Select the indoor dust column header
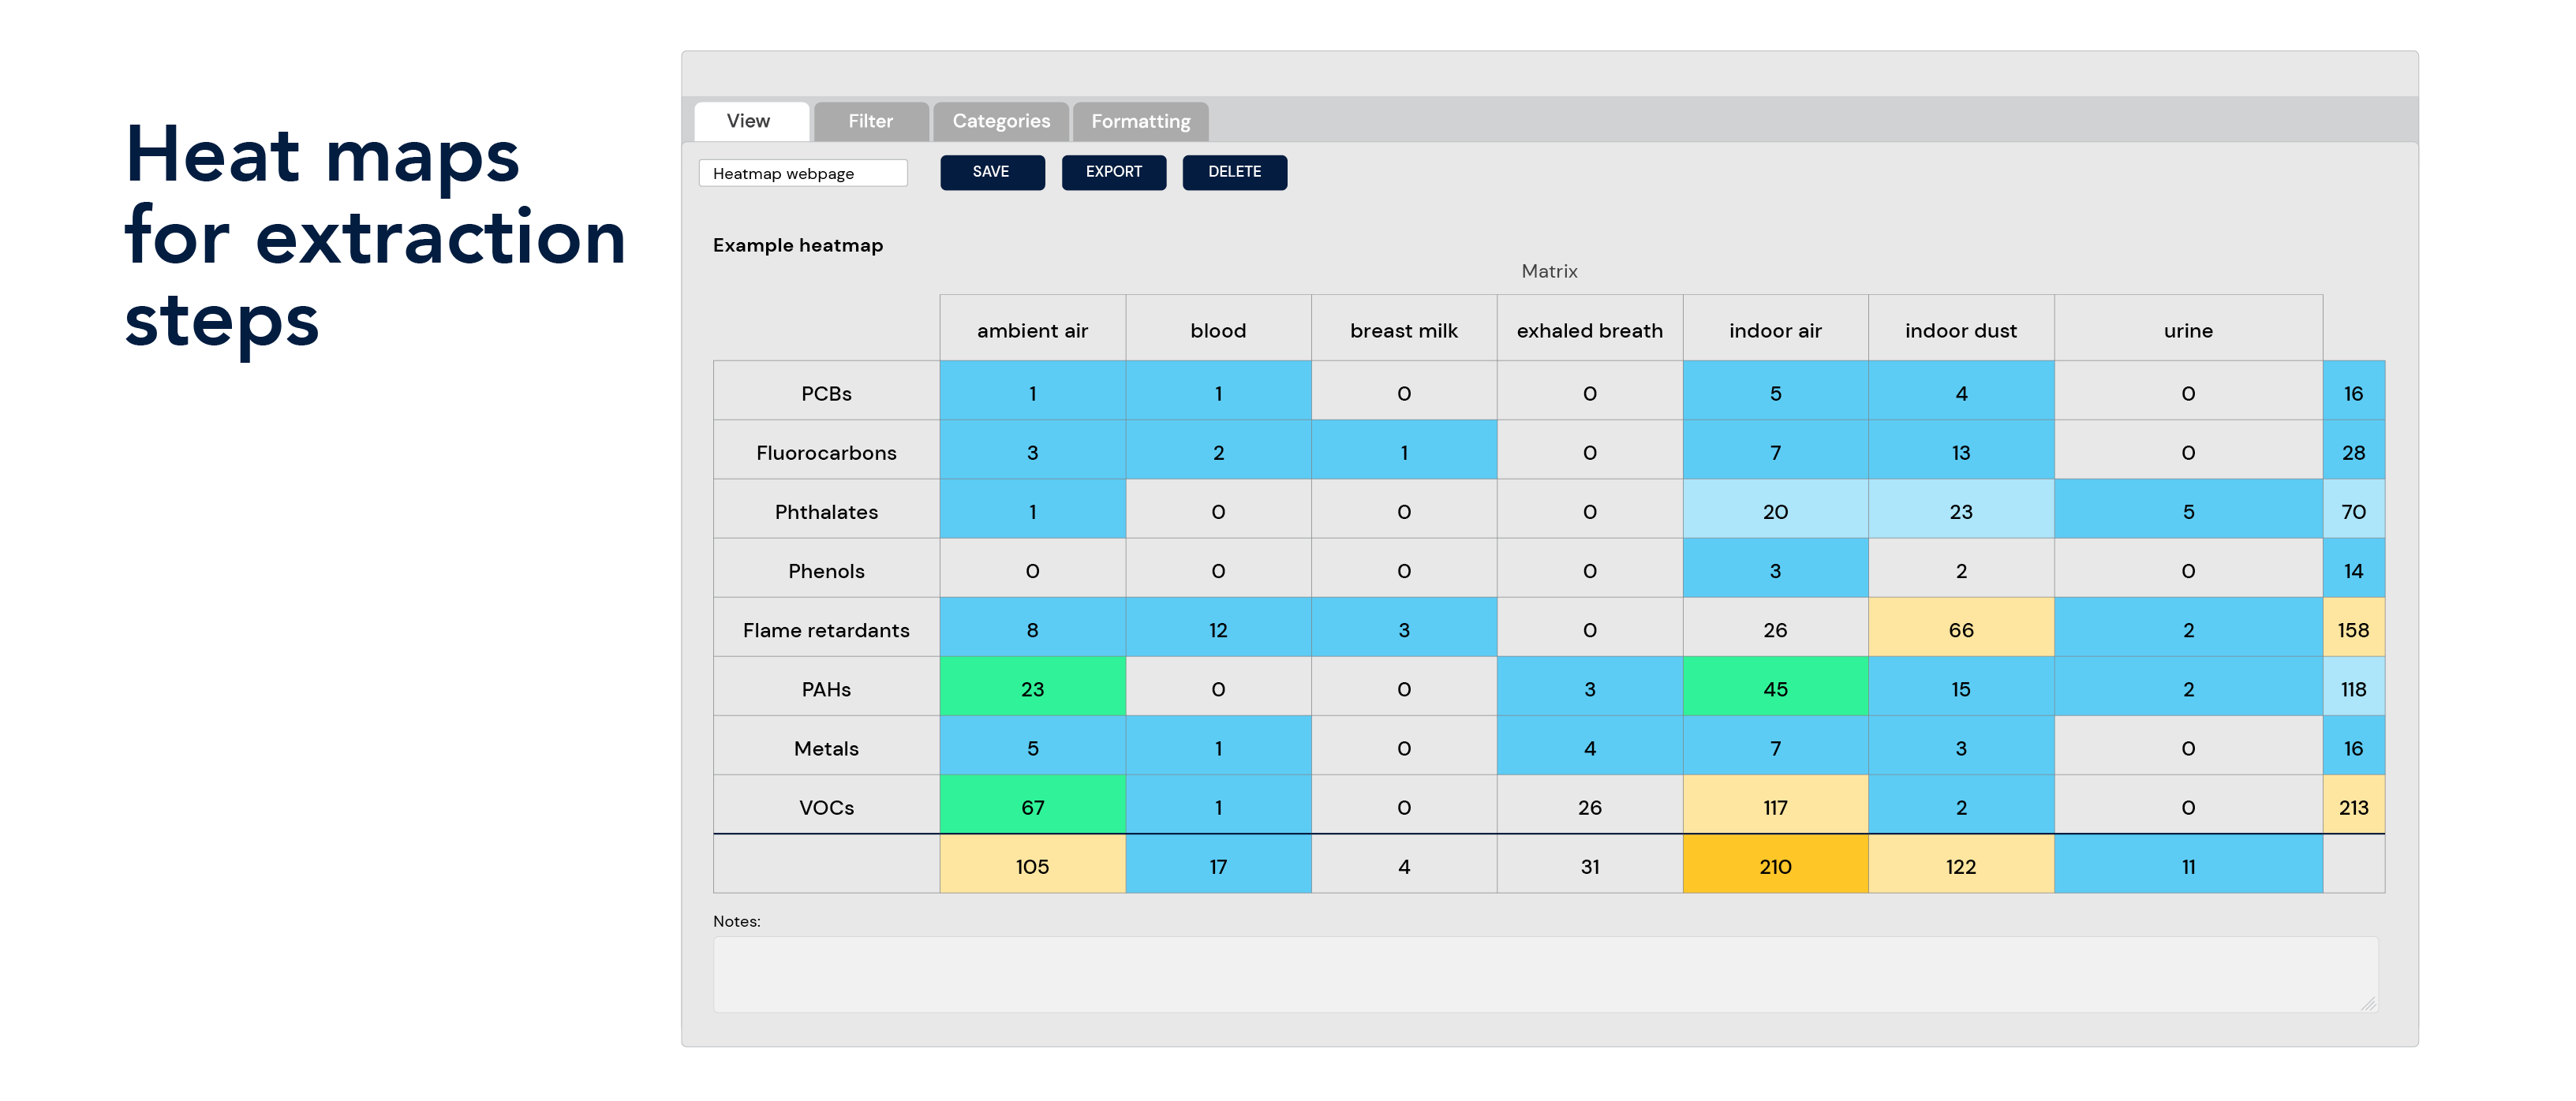The image size is (2576, 1101). coord(1960,330)
